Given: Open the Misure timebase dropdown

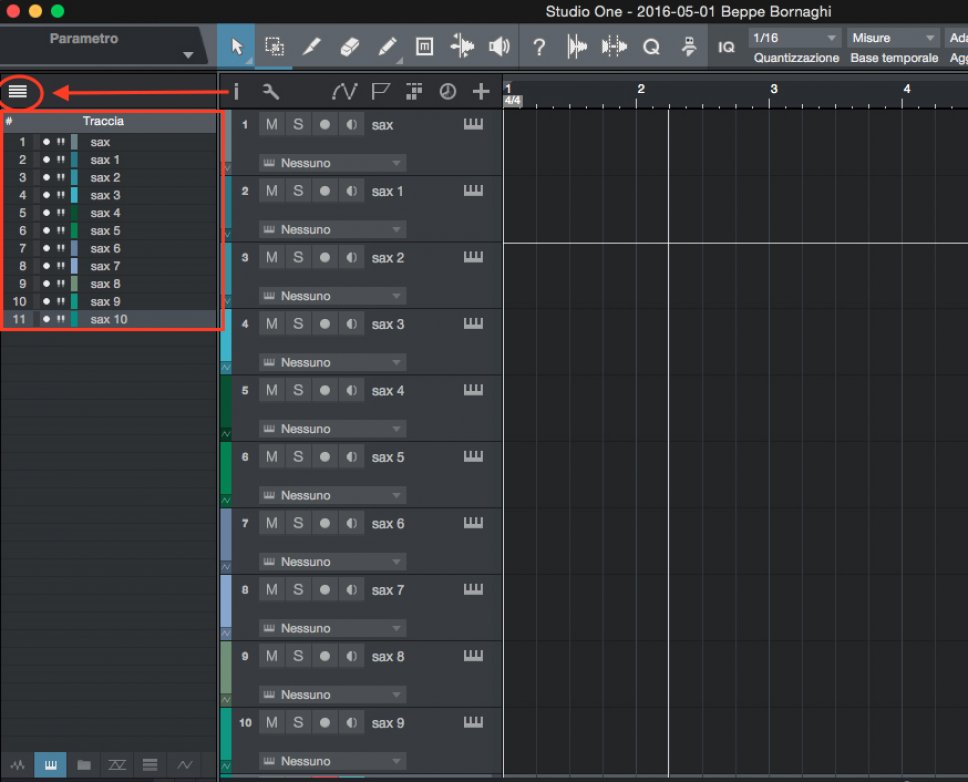Looking at the screenshot, I should point(893,38).
